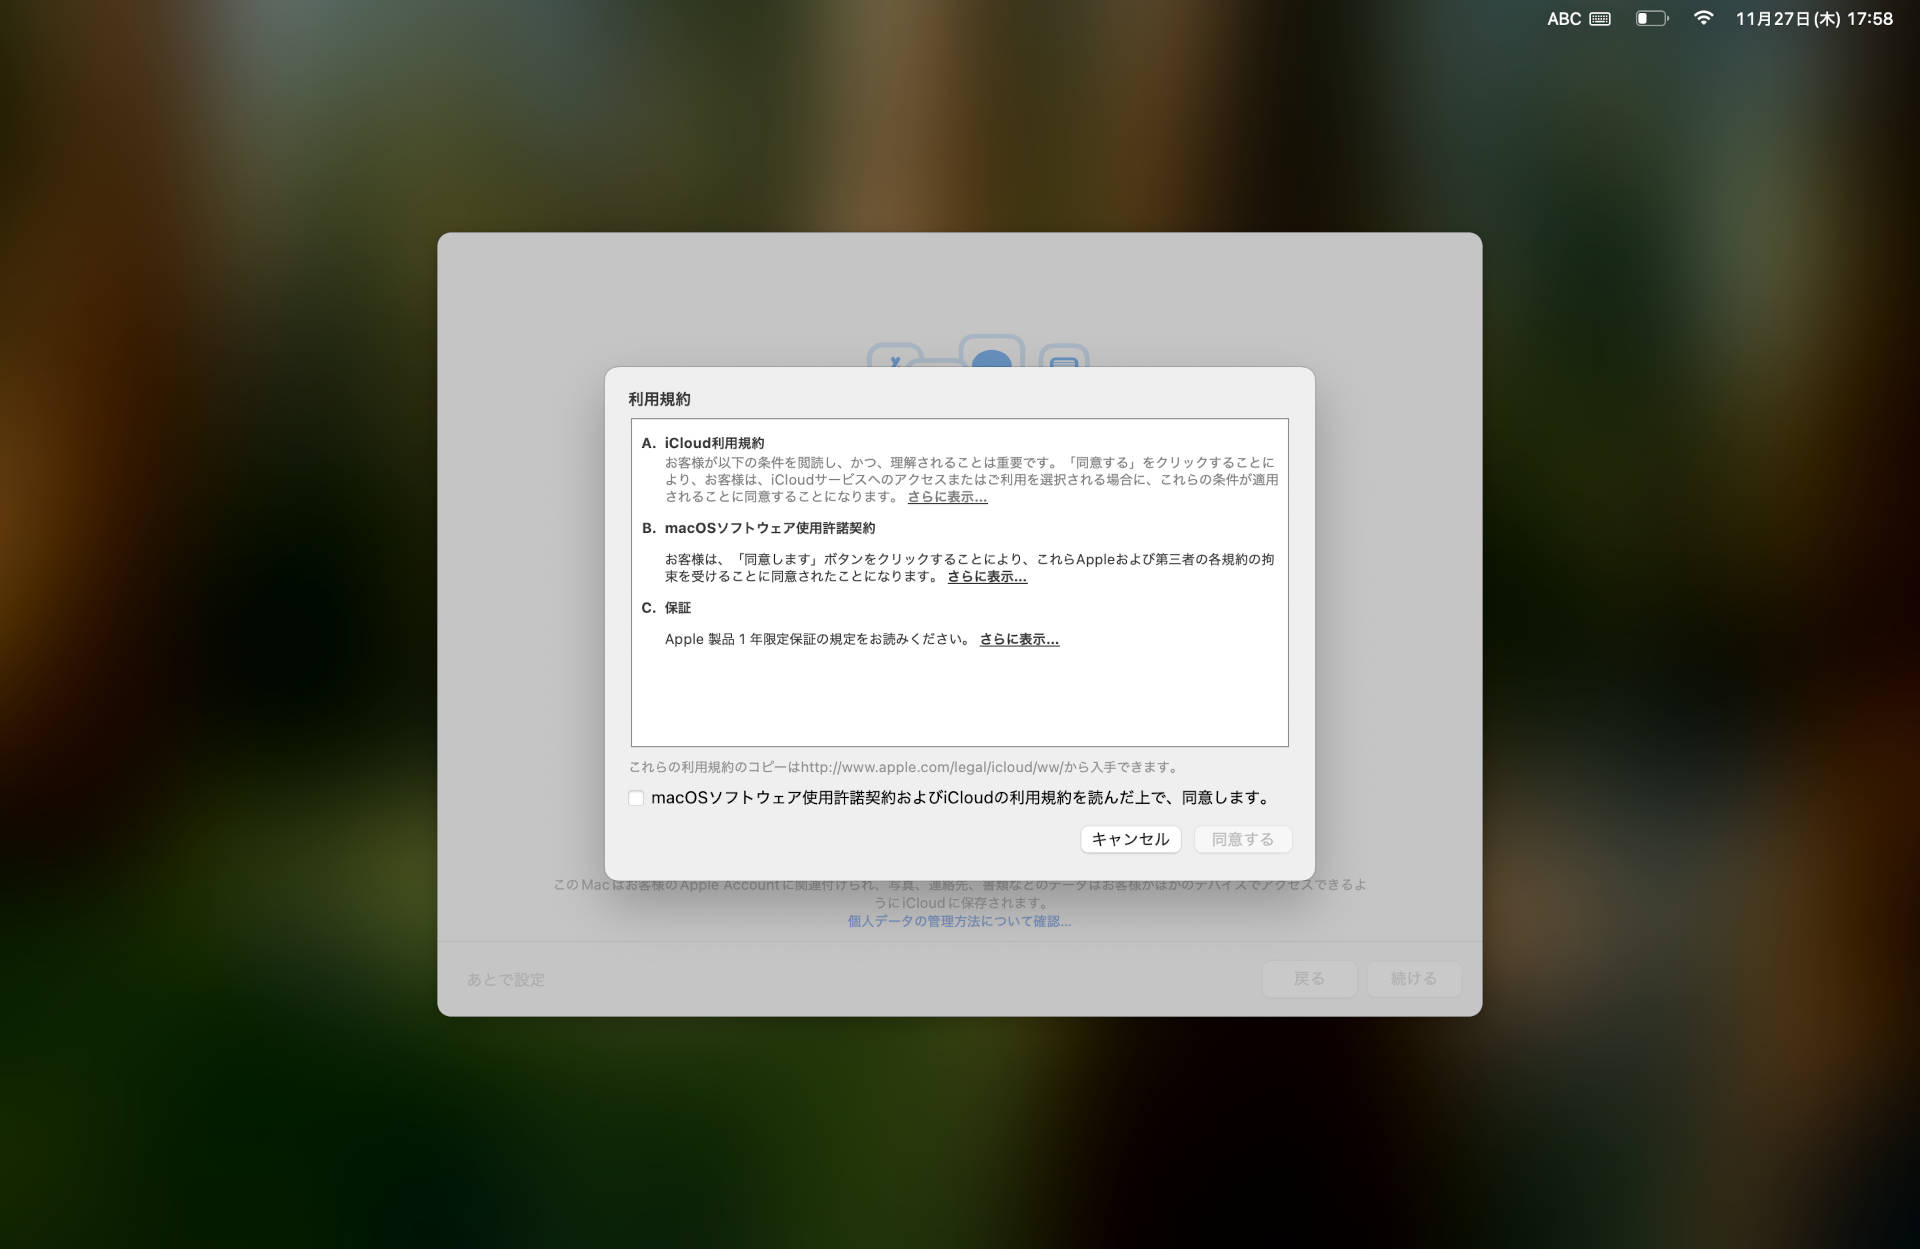Click the battery status icon
Image resolution: width=1920 pixels, height=1249 pixels.
1650,19
